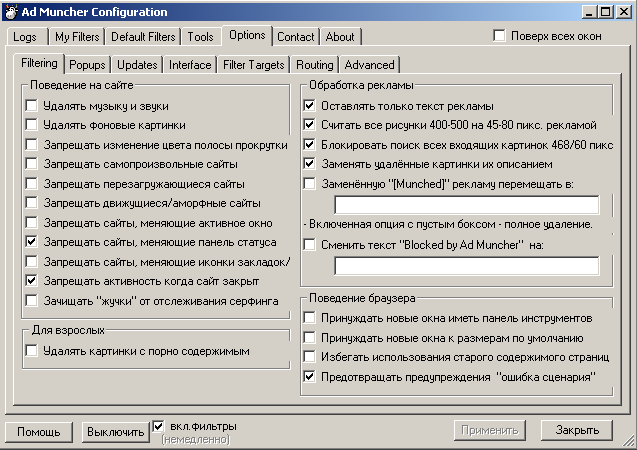Open the Logs tab
This screenshot has height=450, width=637.
click(25, 37)
